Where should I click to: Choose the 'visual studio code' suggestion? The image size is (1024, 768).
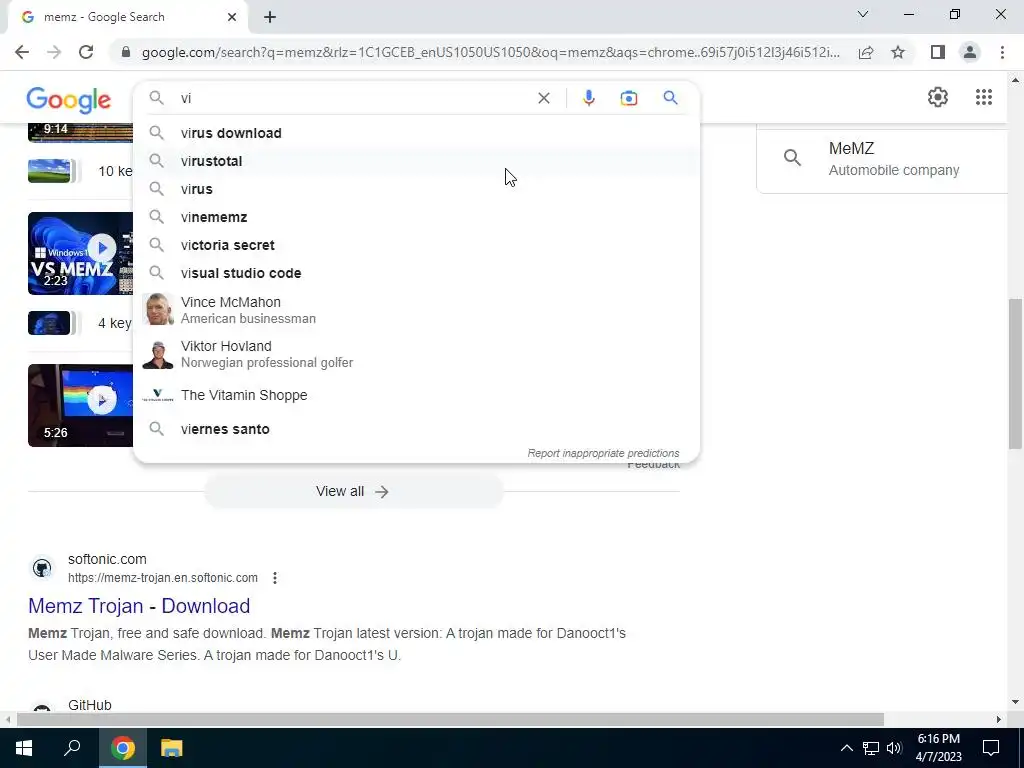[417, 274]
